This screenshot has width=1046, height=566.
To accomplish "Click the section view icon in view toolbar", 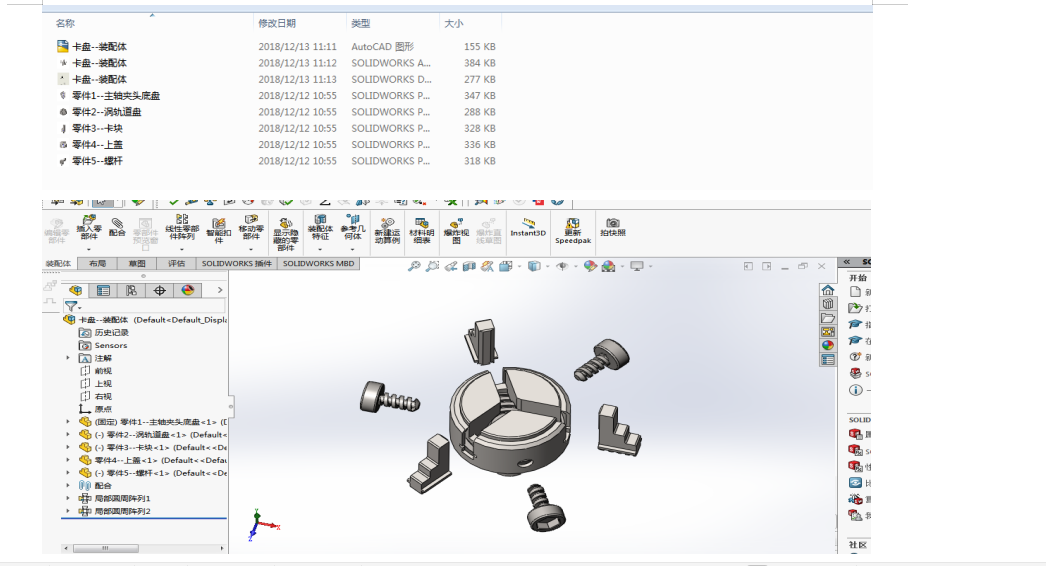I will [469, 266].
